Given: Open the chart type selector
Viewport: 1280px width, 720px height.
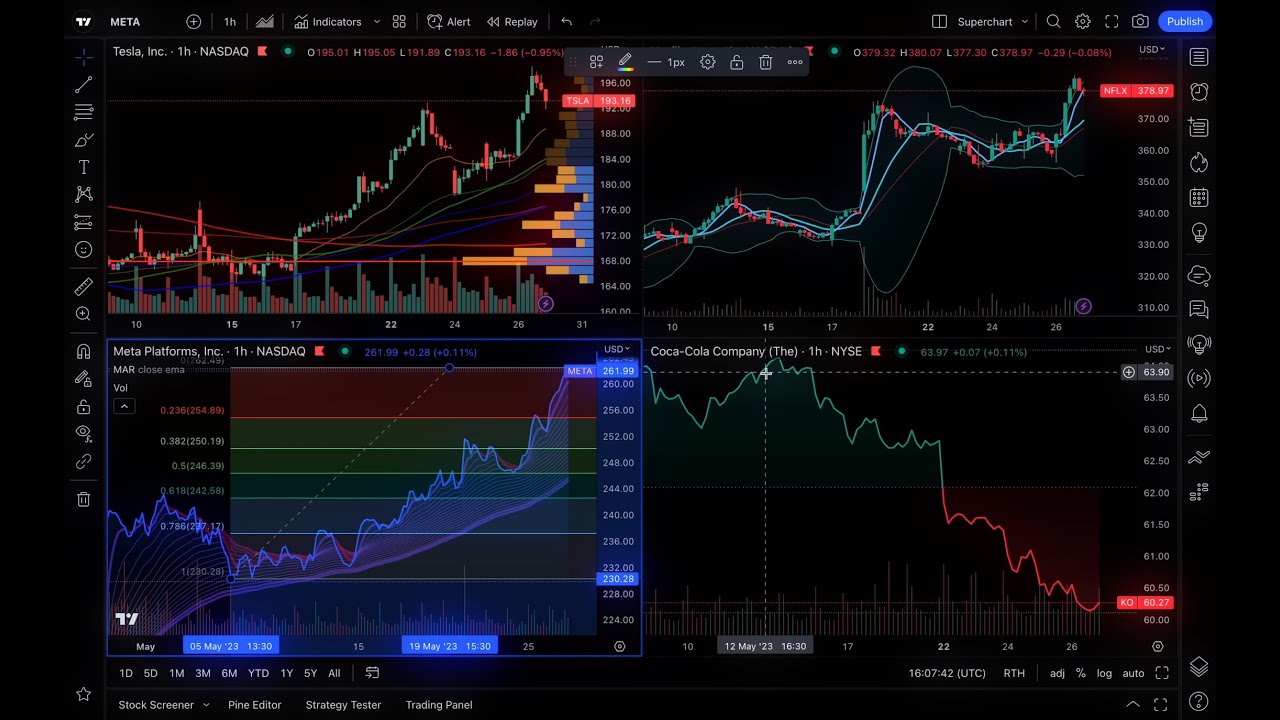Looking at the screenshot, I should (264, 21).
